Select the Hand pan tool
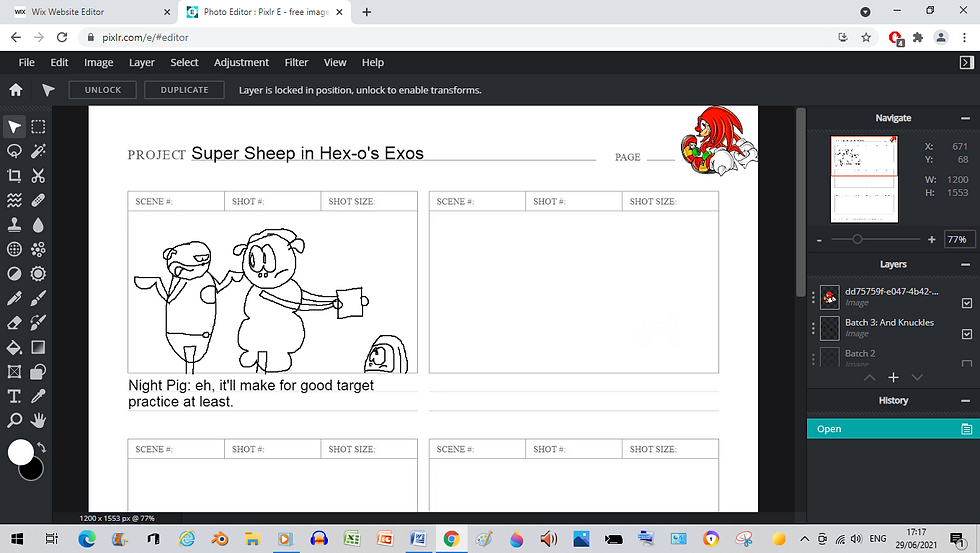This screenshot has width=980, height=553. click(38, 421)
